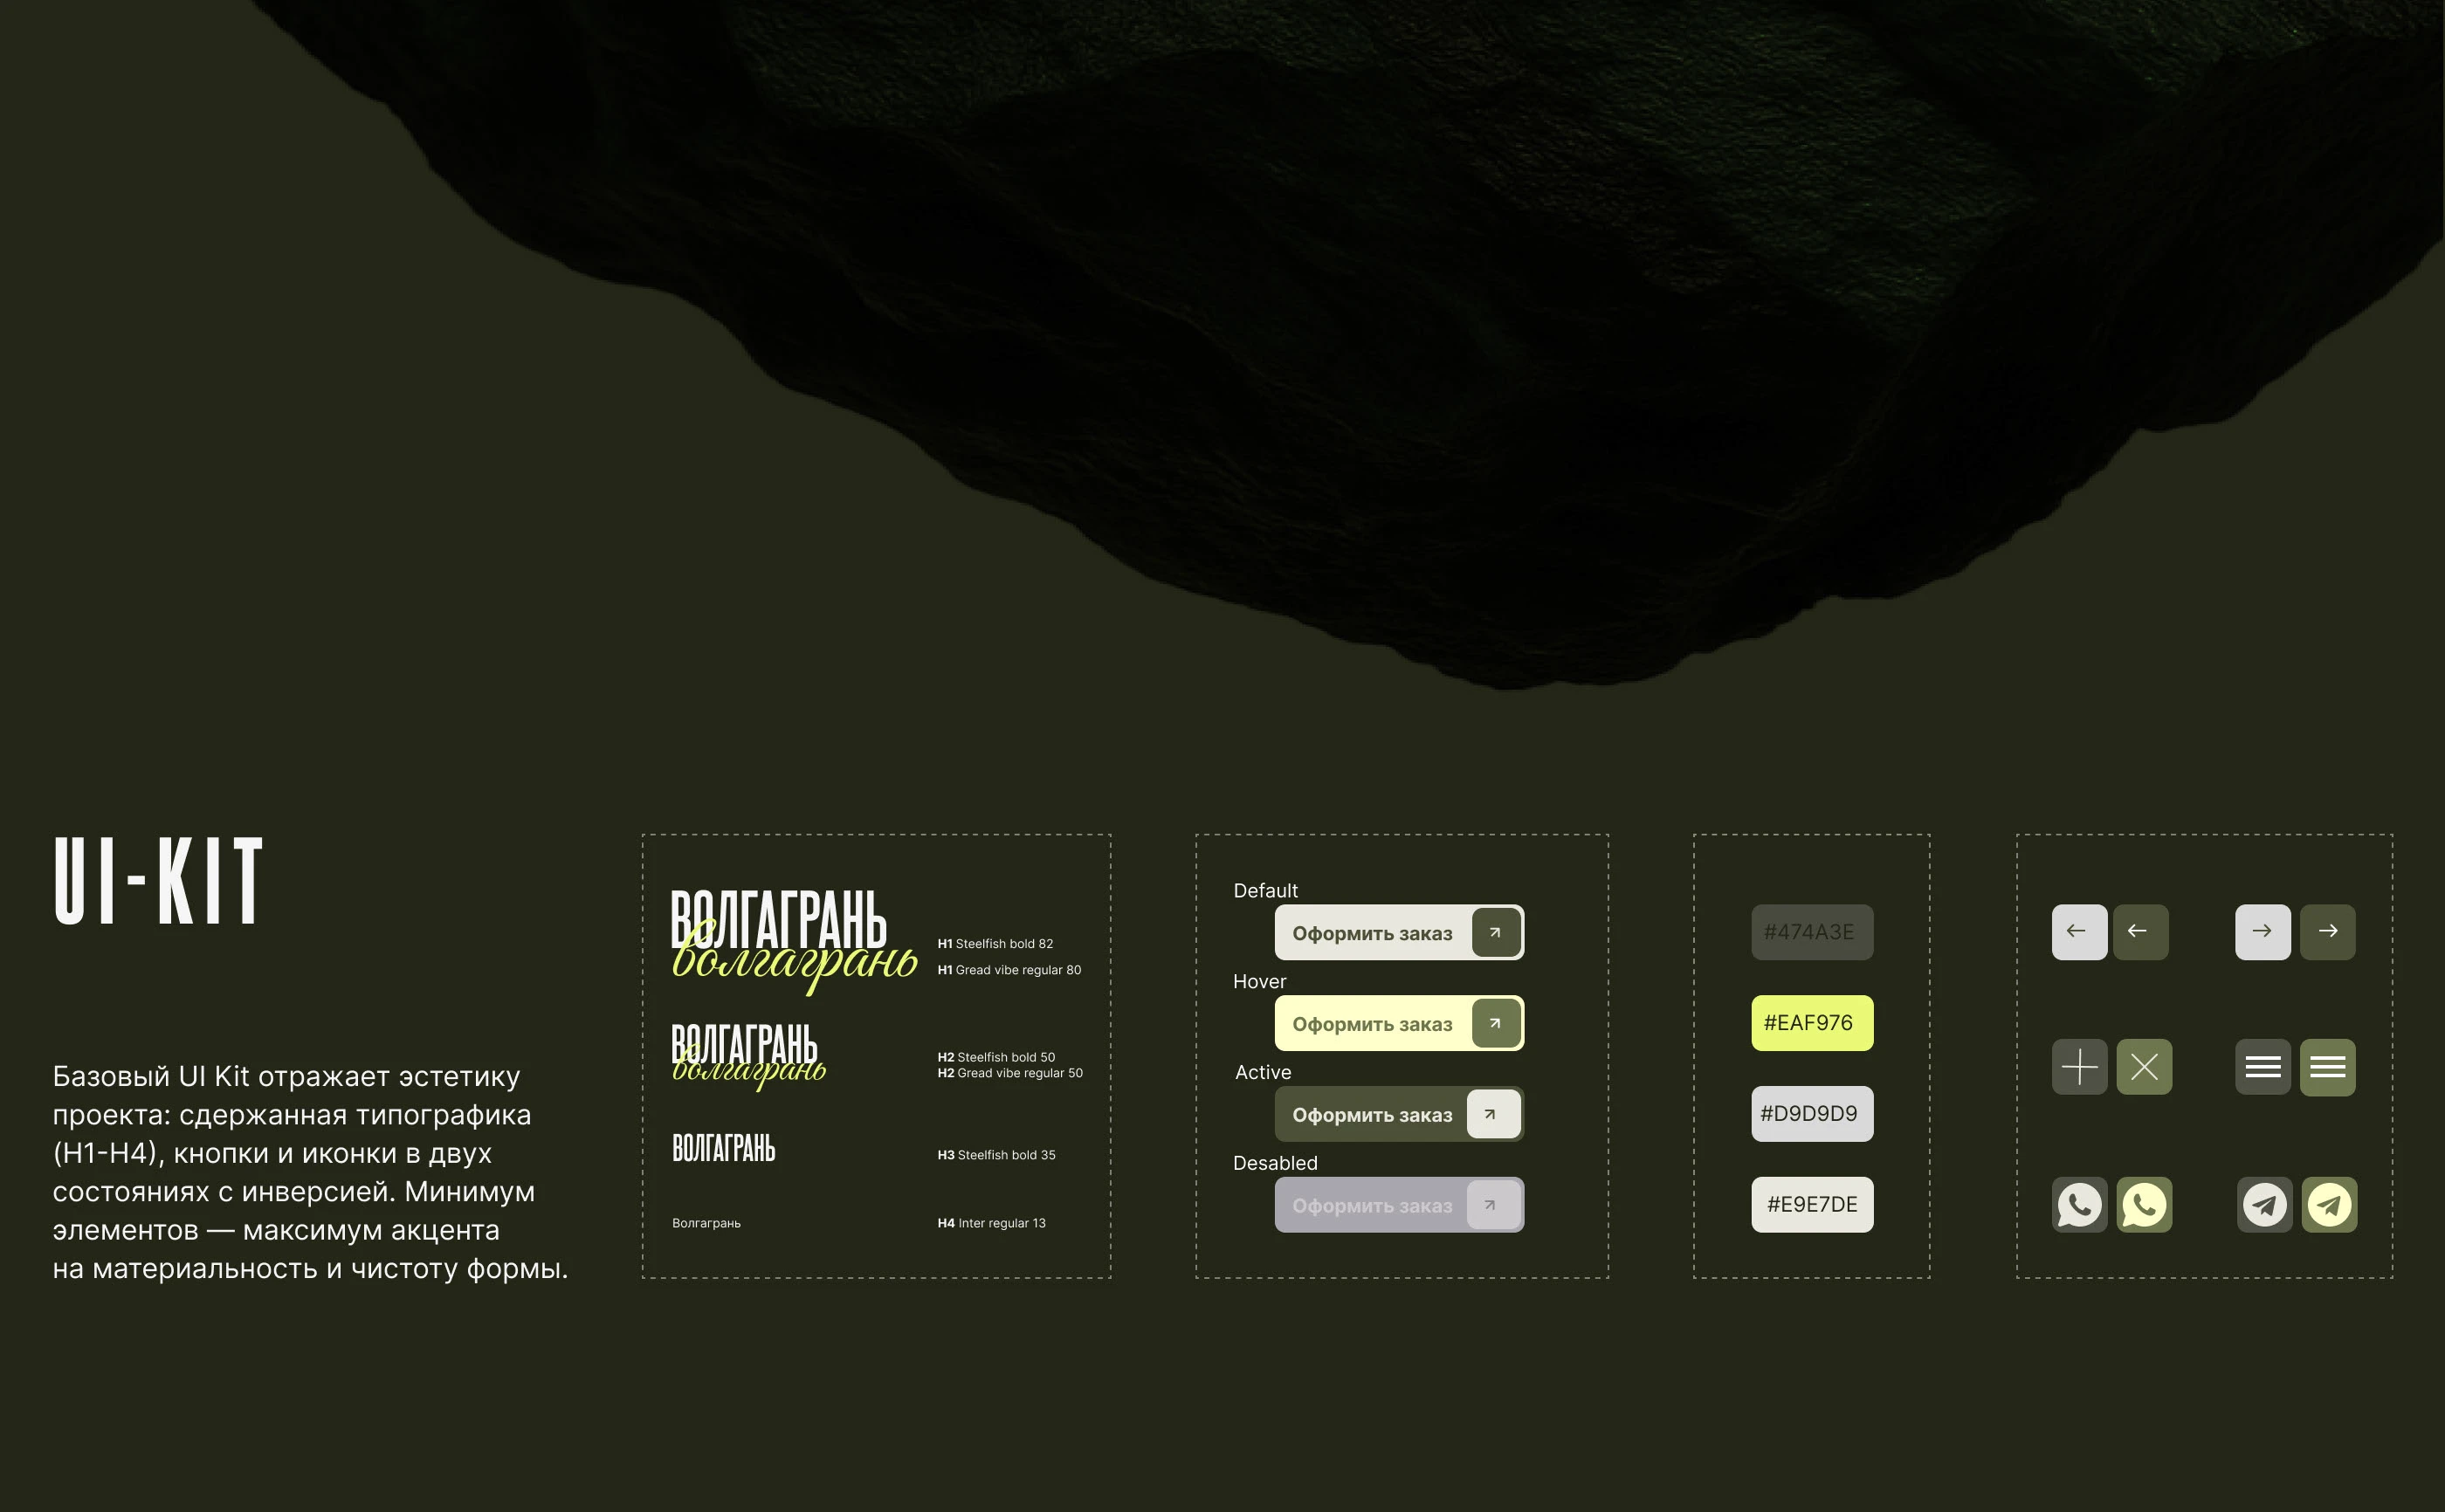Click the Hover state yellow Оформить заказ button
This screenshot has height=1512, width=2445.
tap(1398, 1023)
